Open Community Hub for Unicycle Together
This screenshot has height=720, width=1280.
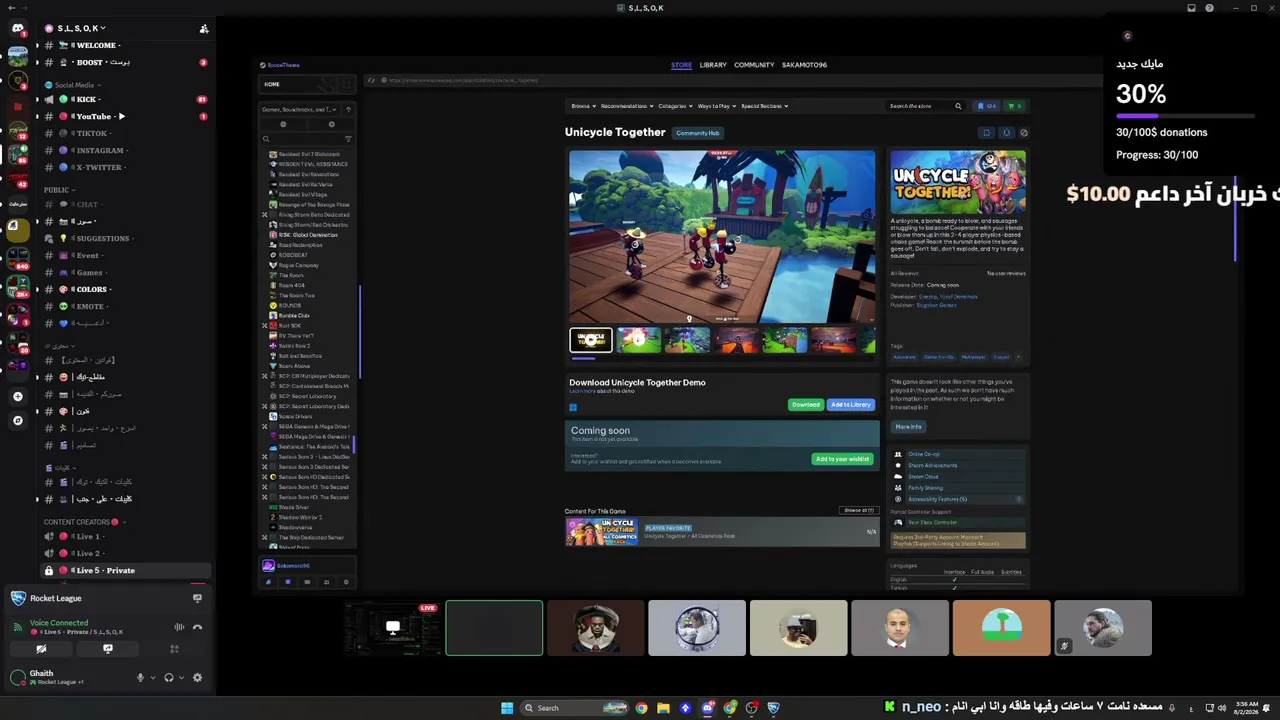click(697, 133)
